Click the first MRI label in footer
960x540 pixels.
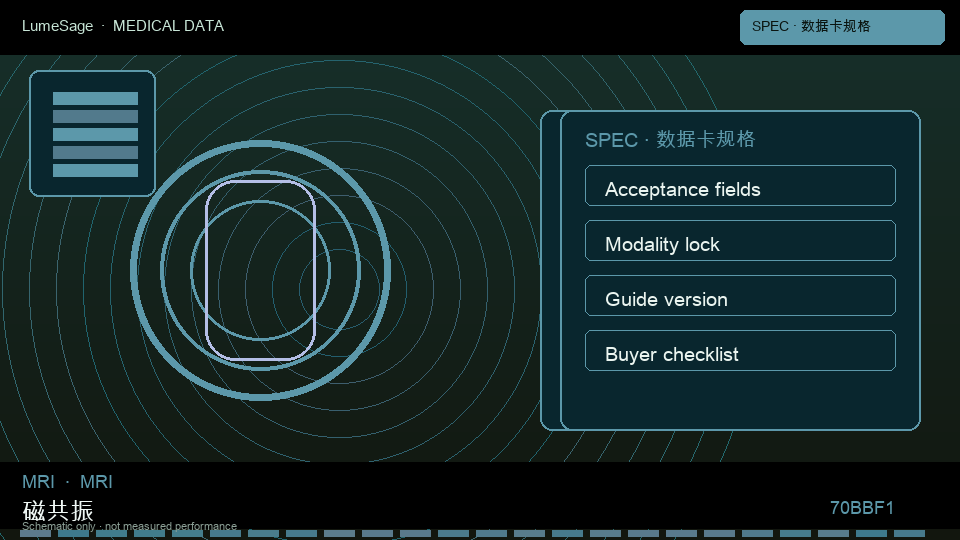pyautogui.click(x=38, y=482)
